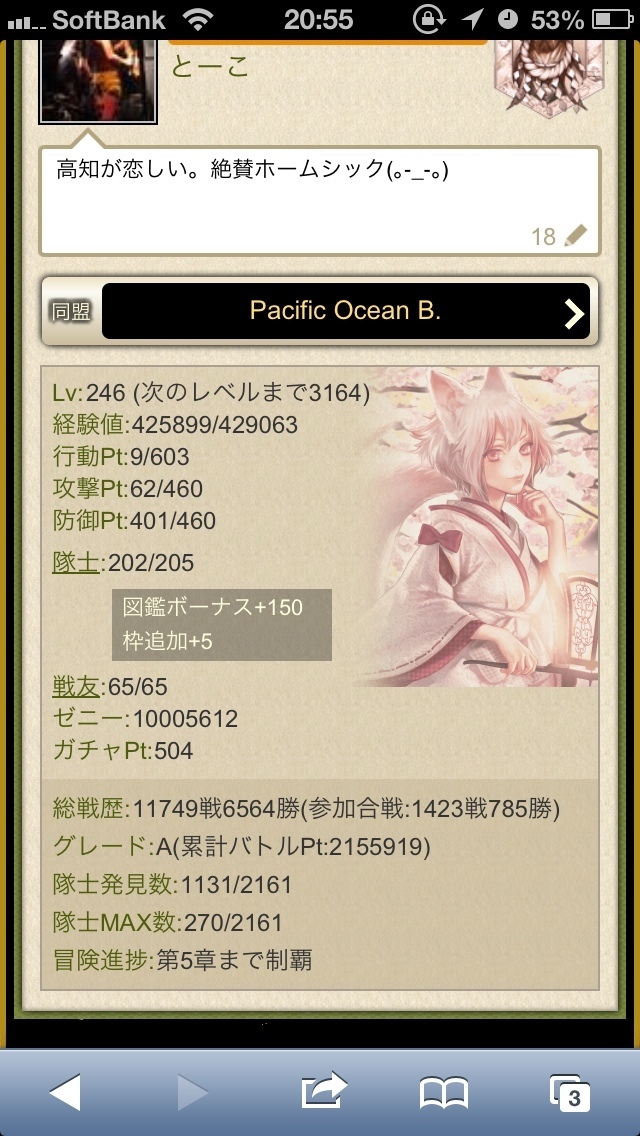Tap the 図鑑ボーナス+150 bonus box
Screen dimensions: 640x1136
pyautogui.click(x=222, y=625)
